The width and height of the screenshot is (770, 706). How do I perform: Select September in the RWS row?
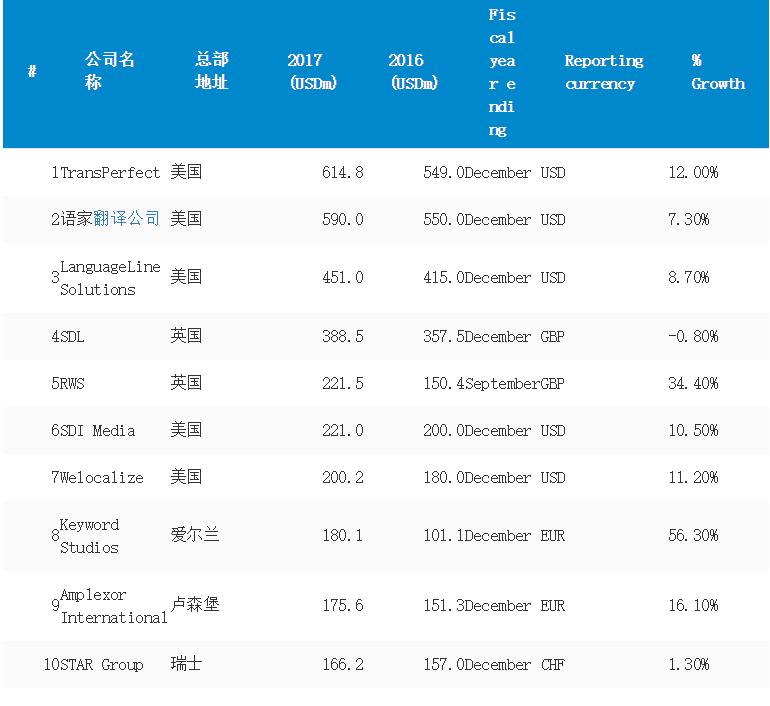click(502, 383)
